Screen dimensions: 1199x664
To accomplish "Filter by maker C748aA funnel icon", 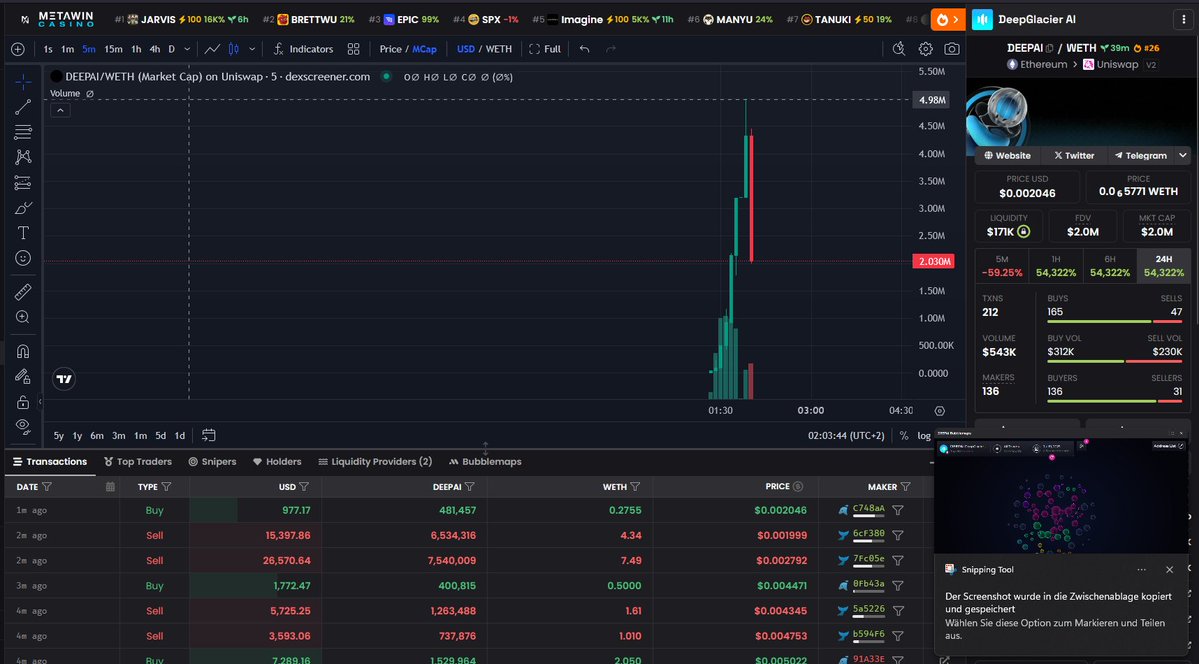I will coord(898,510).
